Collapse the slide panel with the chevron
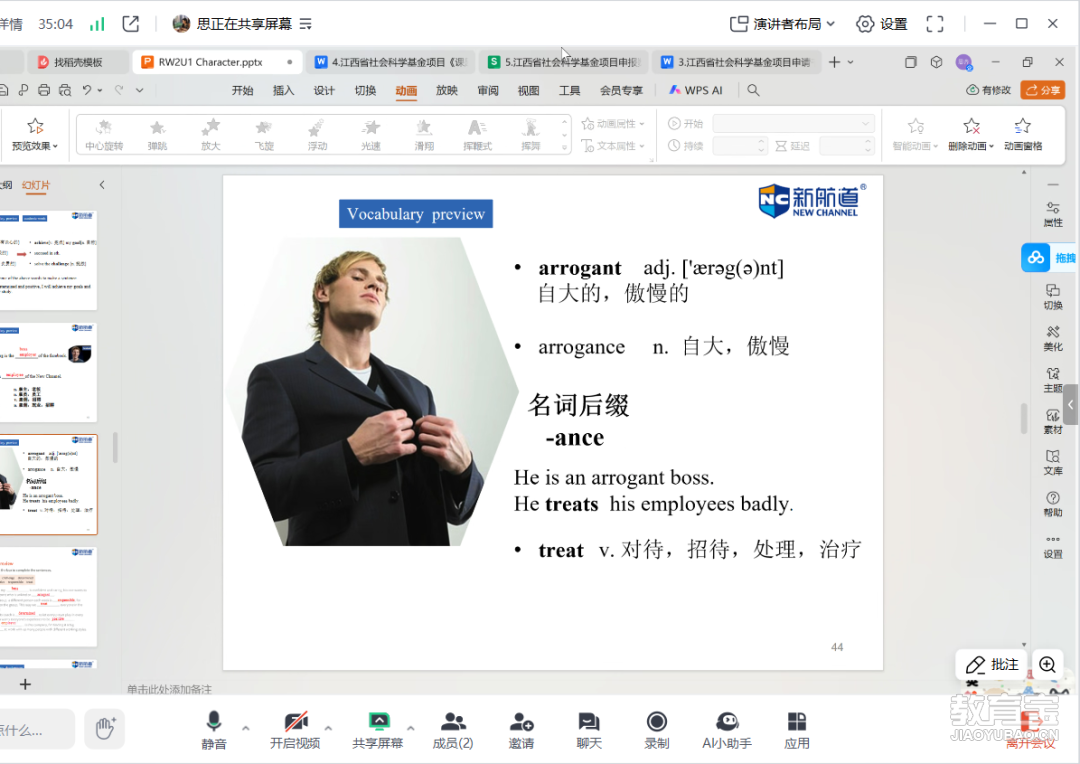Screen dimensions: 1080x764 pos(102,185)
